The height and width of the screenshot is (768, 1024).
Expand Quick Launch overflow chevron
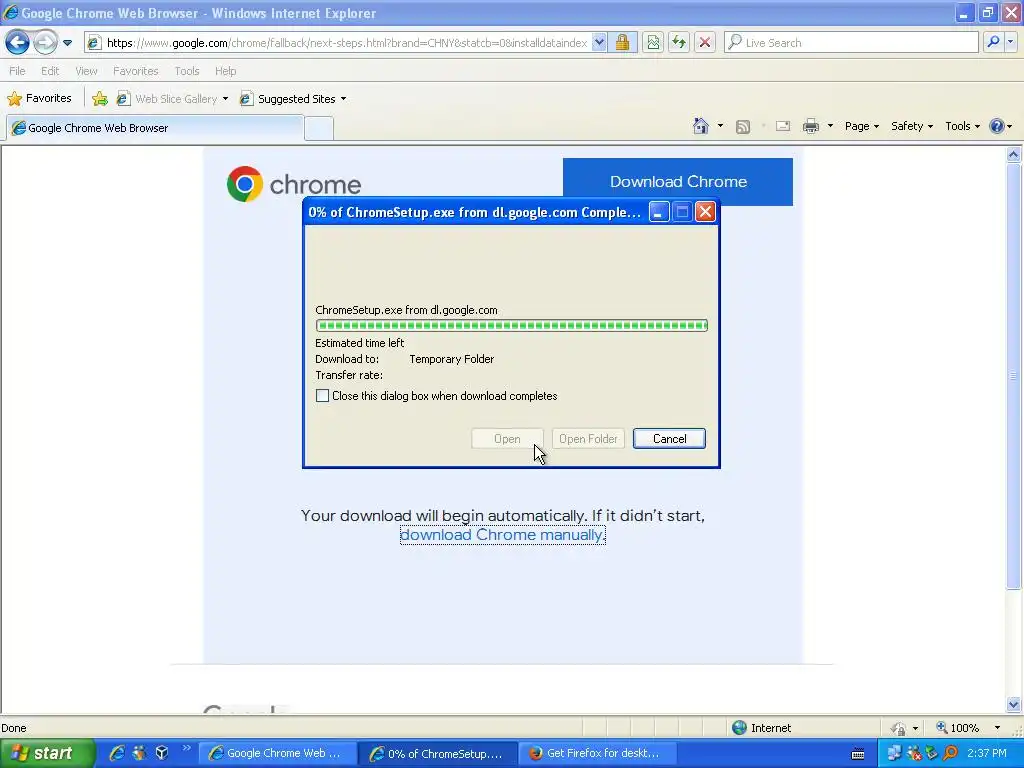(x=187, y=748)
